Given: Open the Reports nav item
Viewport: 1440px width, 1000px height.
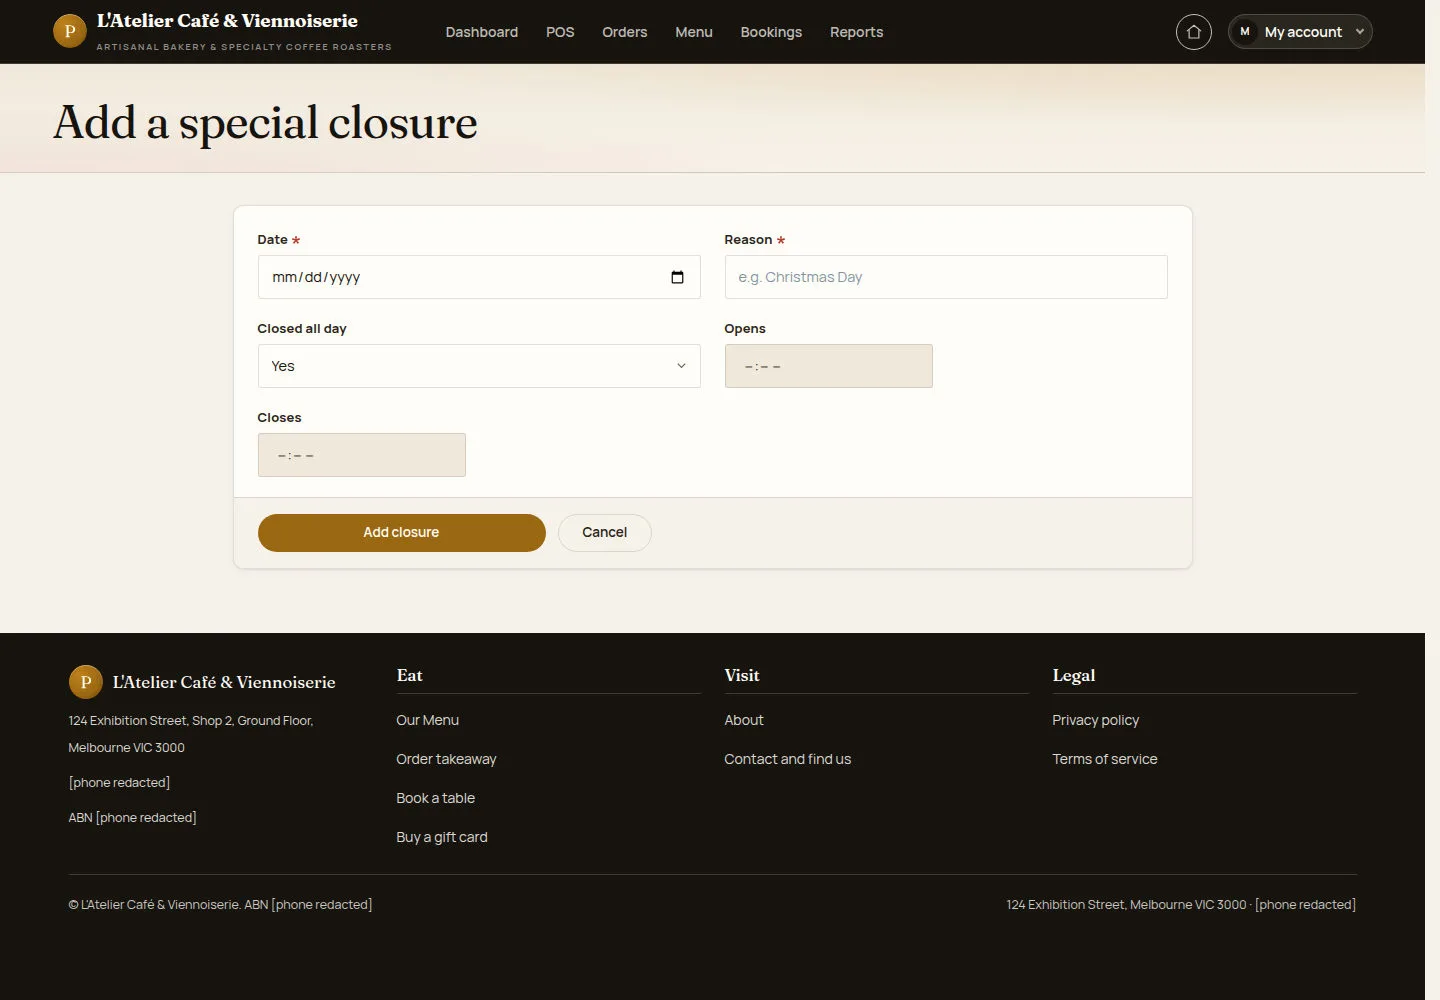Looking at the screenshot, I should 857,32.
